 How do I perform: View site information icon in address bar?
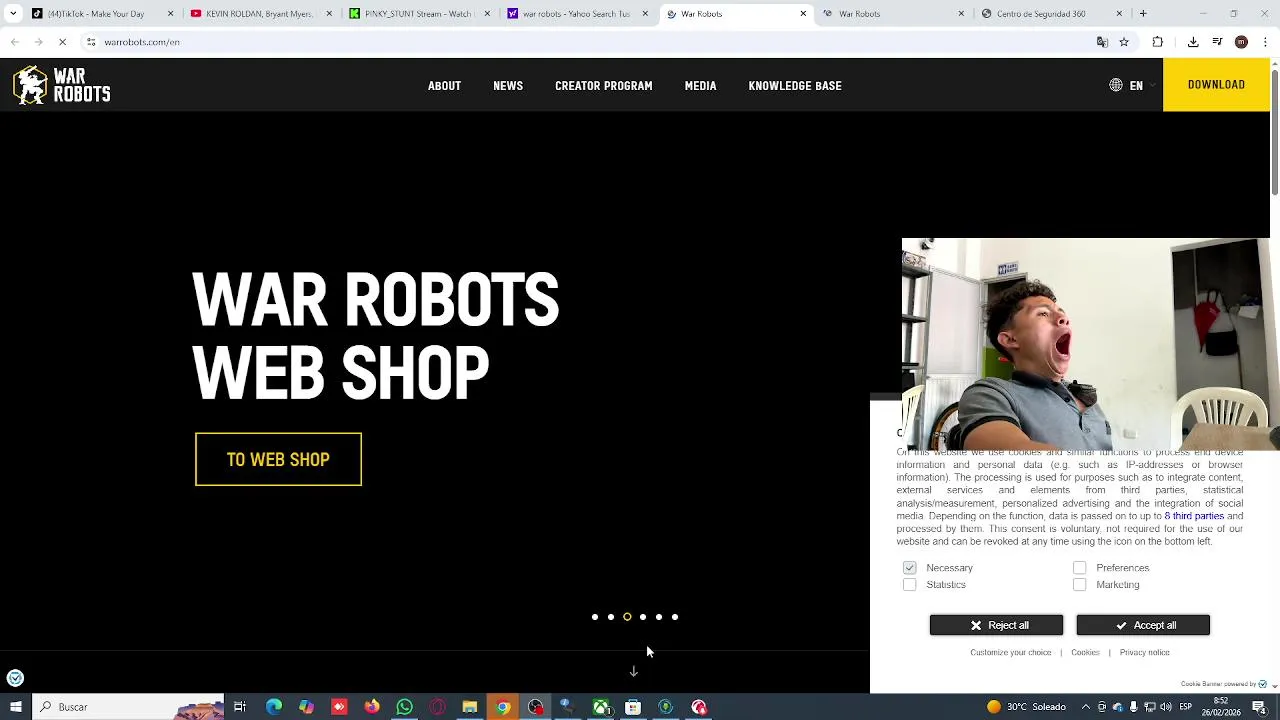pos(90,42)
